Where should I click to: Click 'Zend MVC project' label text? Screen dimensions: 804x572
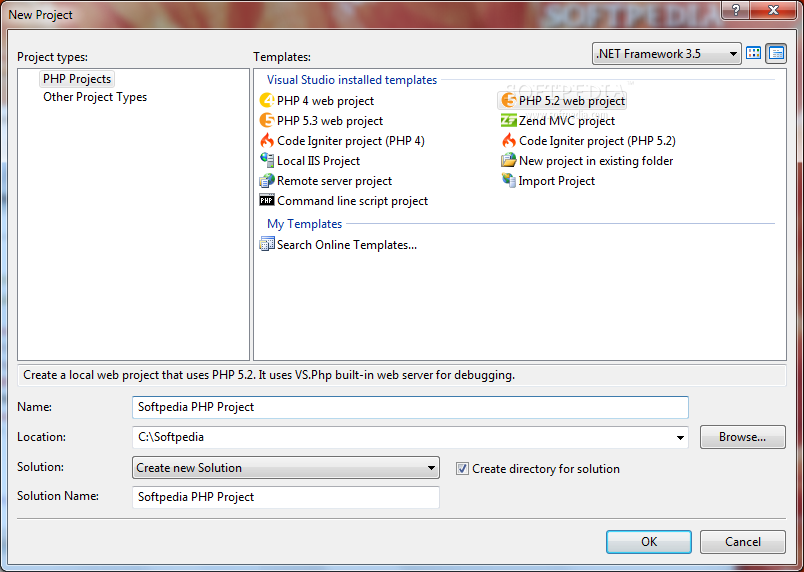tap(567, 121)
